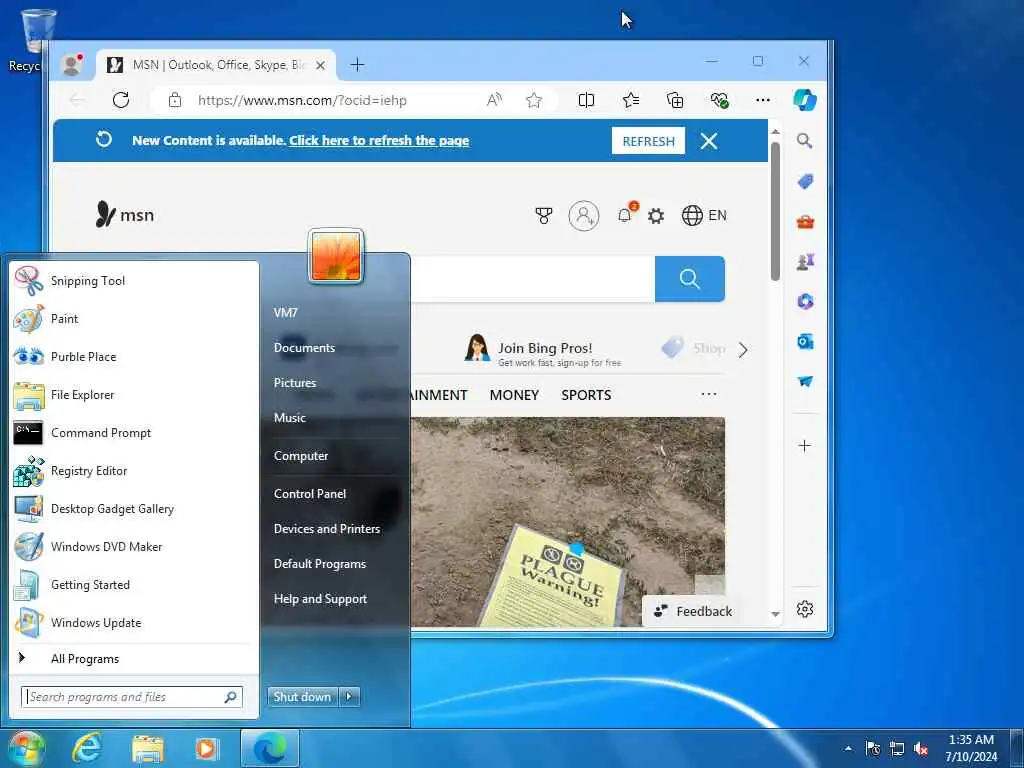Open Snipping Tool from Start menu

point(133,281)
